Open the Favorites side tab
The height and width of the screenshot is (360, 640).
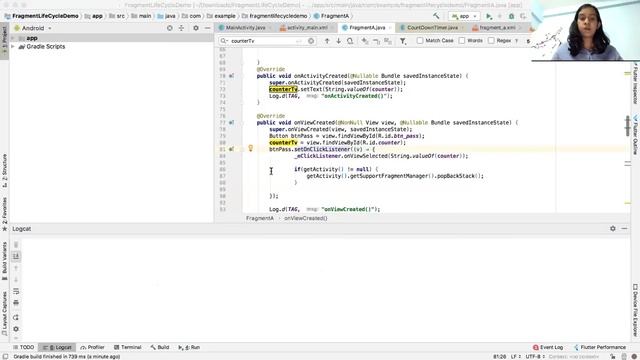coord(4,214)
